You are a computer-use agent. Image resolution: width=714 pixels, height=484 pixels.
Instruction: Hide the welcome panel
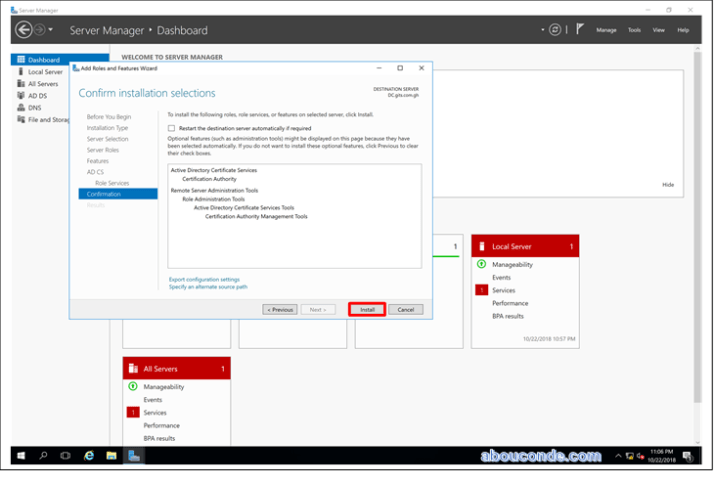[668, 184]
